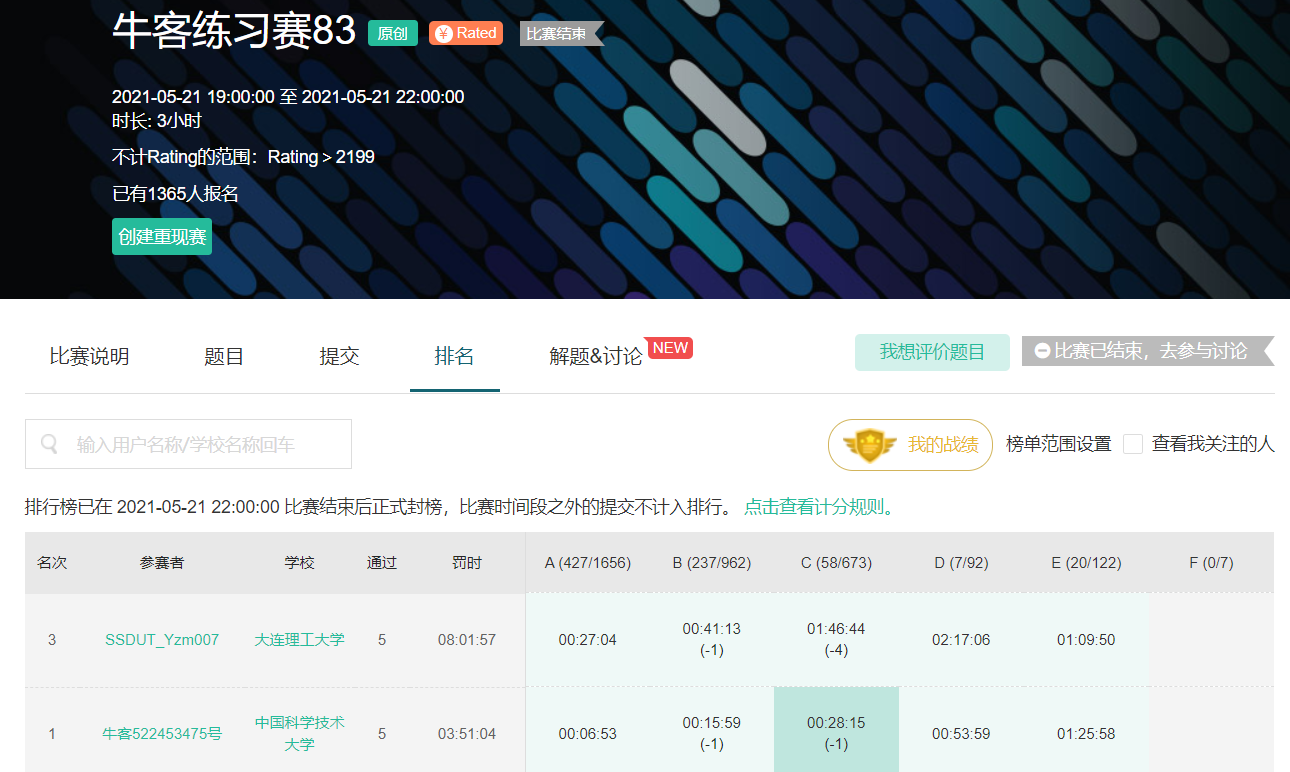The width and height of the screenshot is (1290, 772).
Task: Click cell 00:27:04 in problem A
Action: (588, 640)
